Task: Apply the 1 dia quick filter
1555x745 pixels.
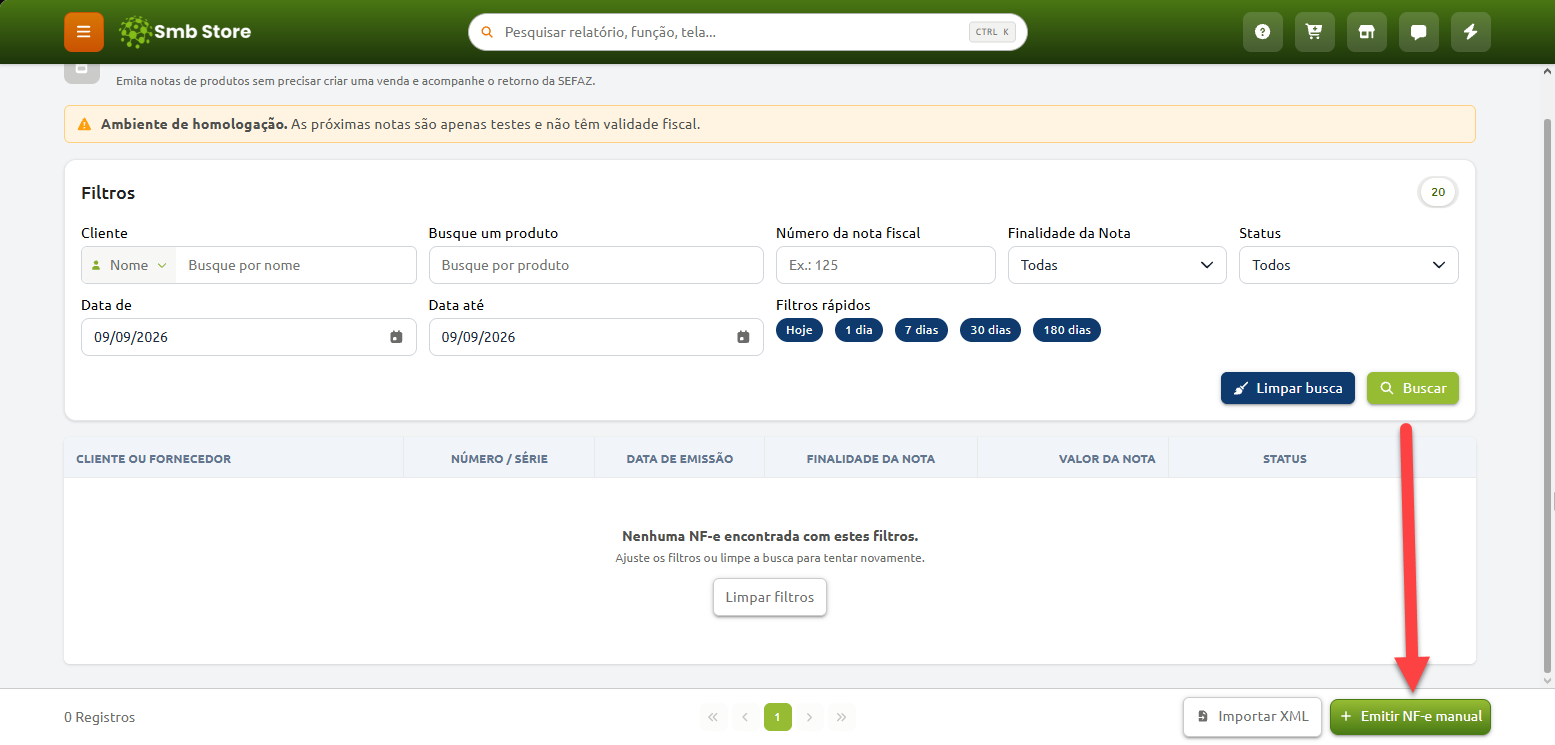Action: (859, 330)
